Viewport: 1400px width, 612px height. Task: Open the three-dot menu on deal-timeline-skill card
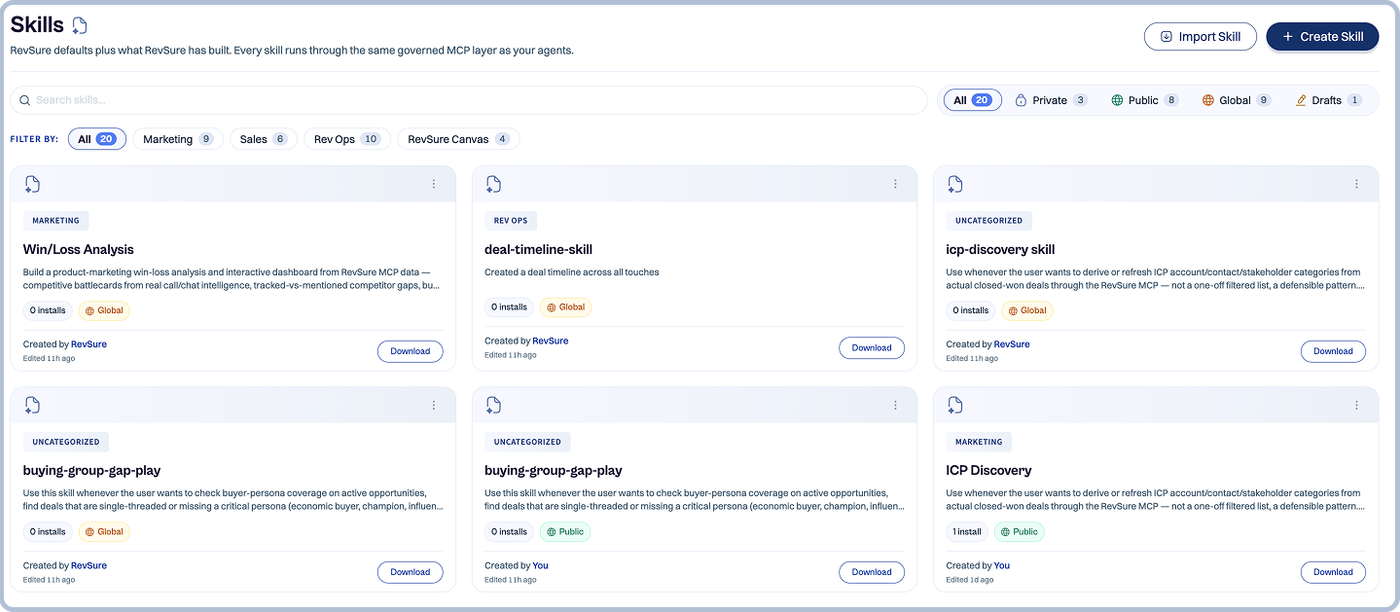point(895,184)
